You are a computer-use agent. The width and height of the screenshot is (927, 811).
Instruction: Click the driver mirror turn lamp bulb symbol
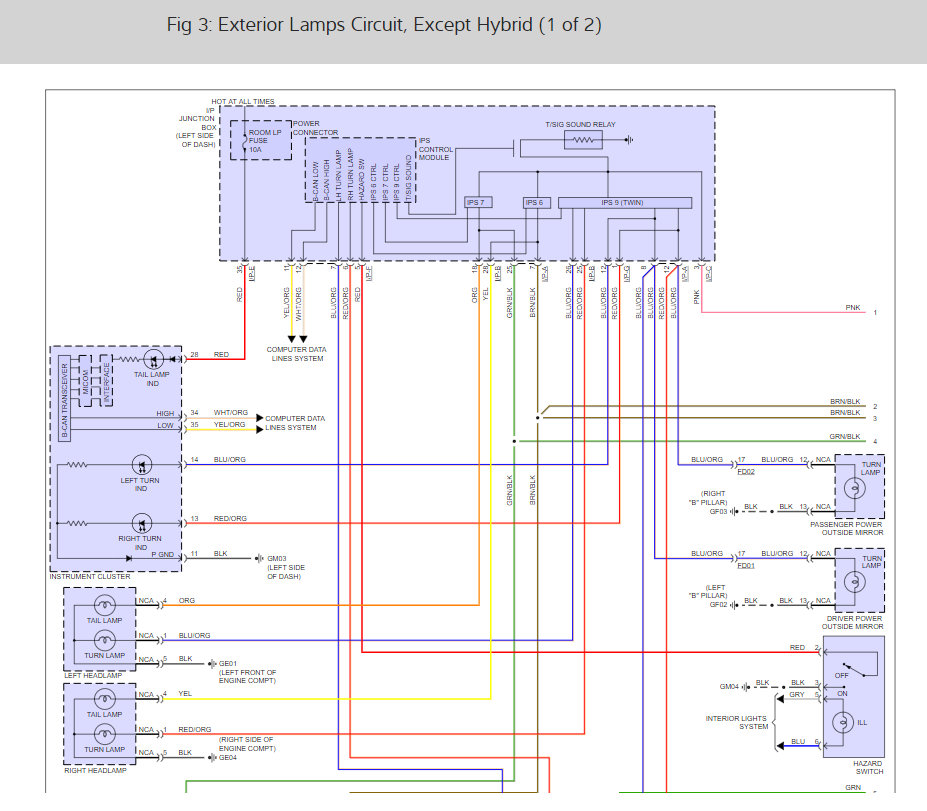[855, 582]
